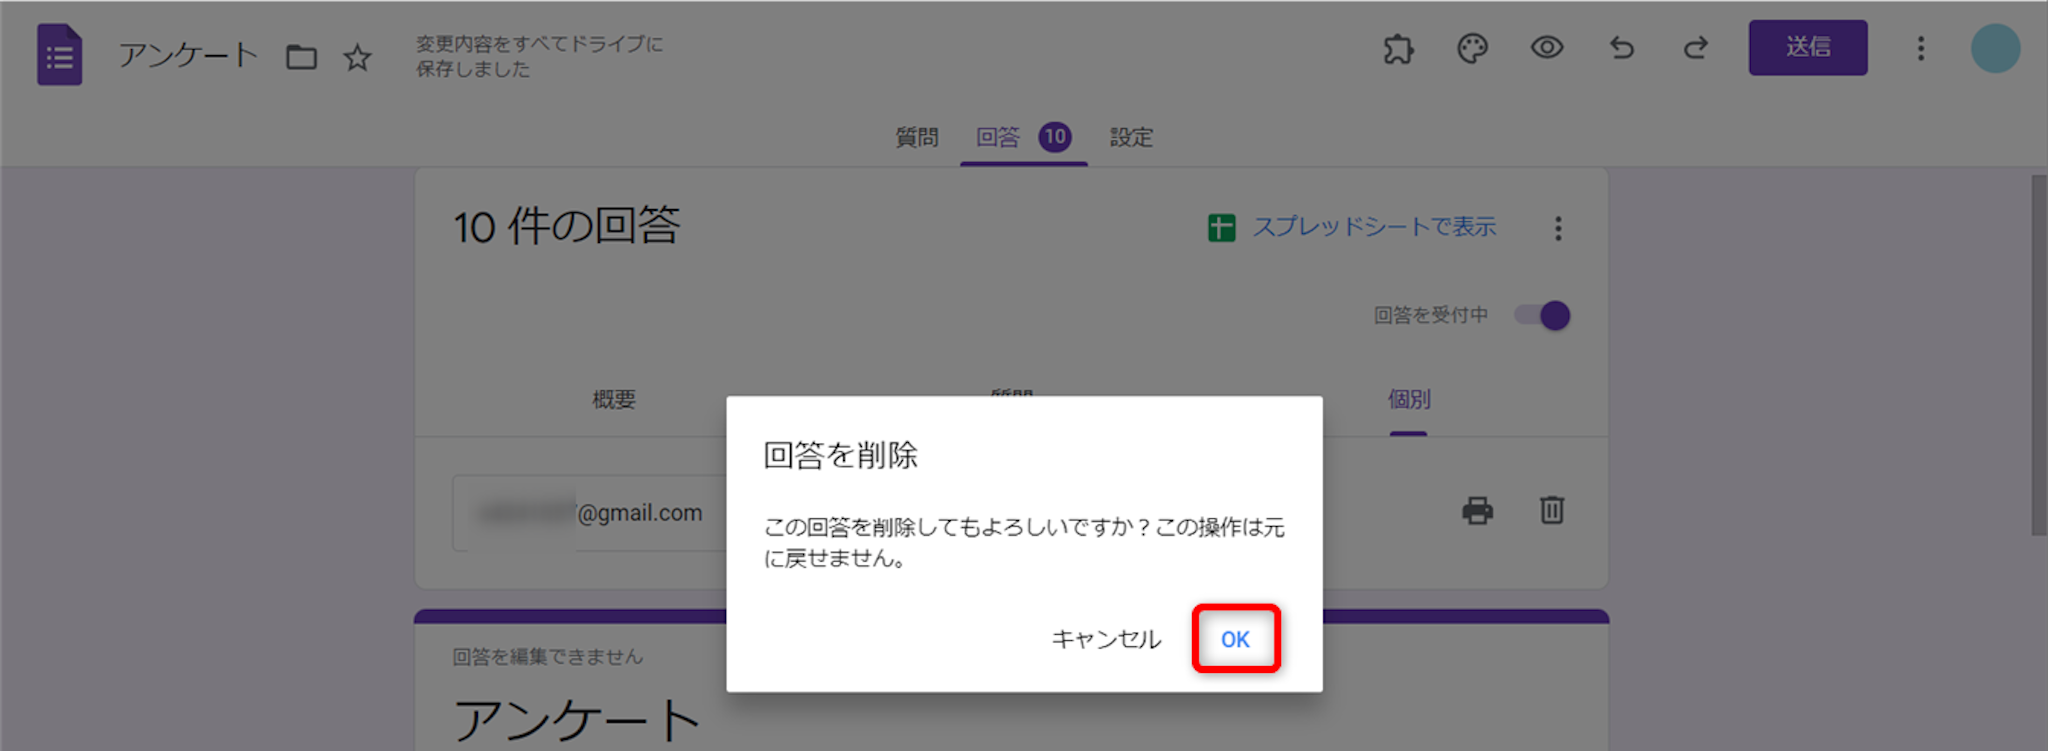Click the Google Forms home icon

tap(59, 54)
